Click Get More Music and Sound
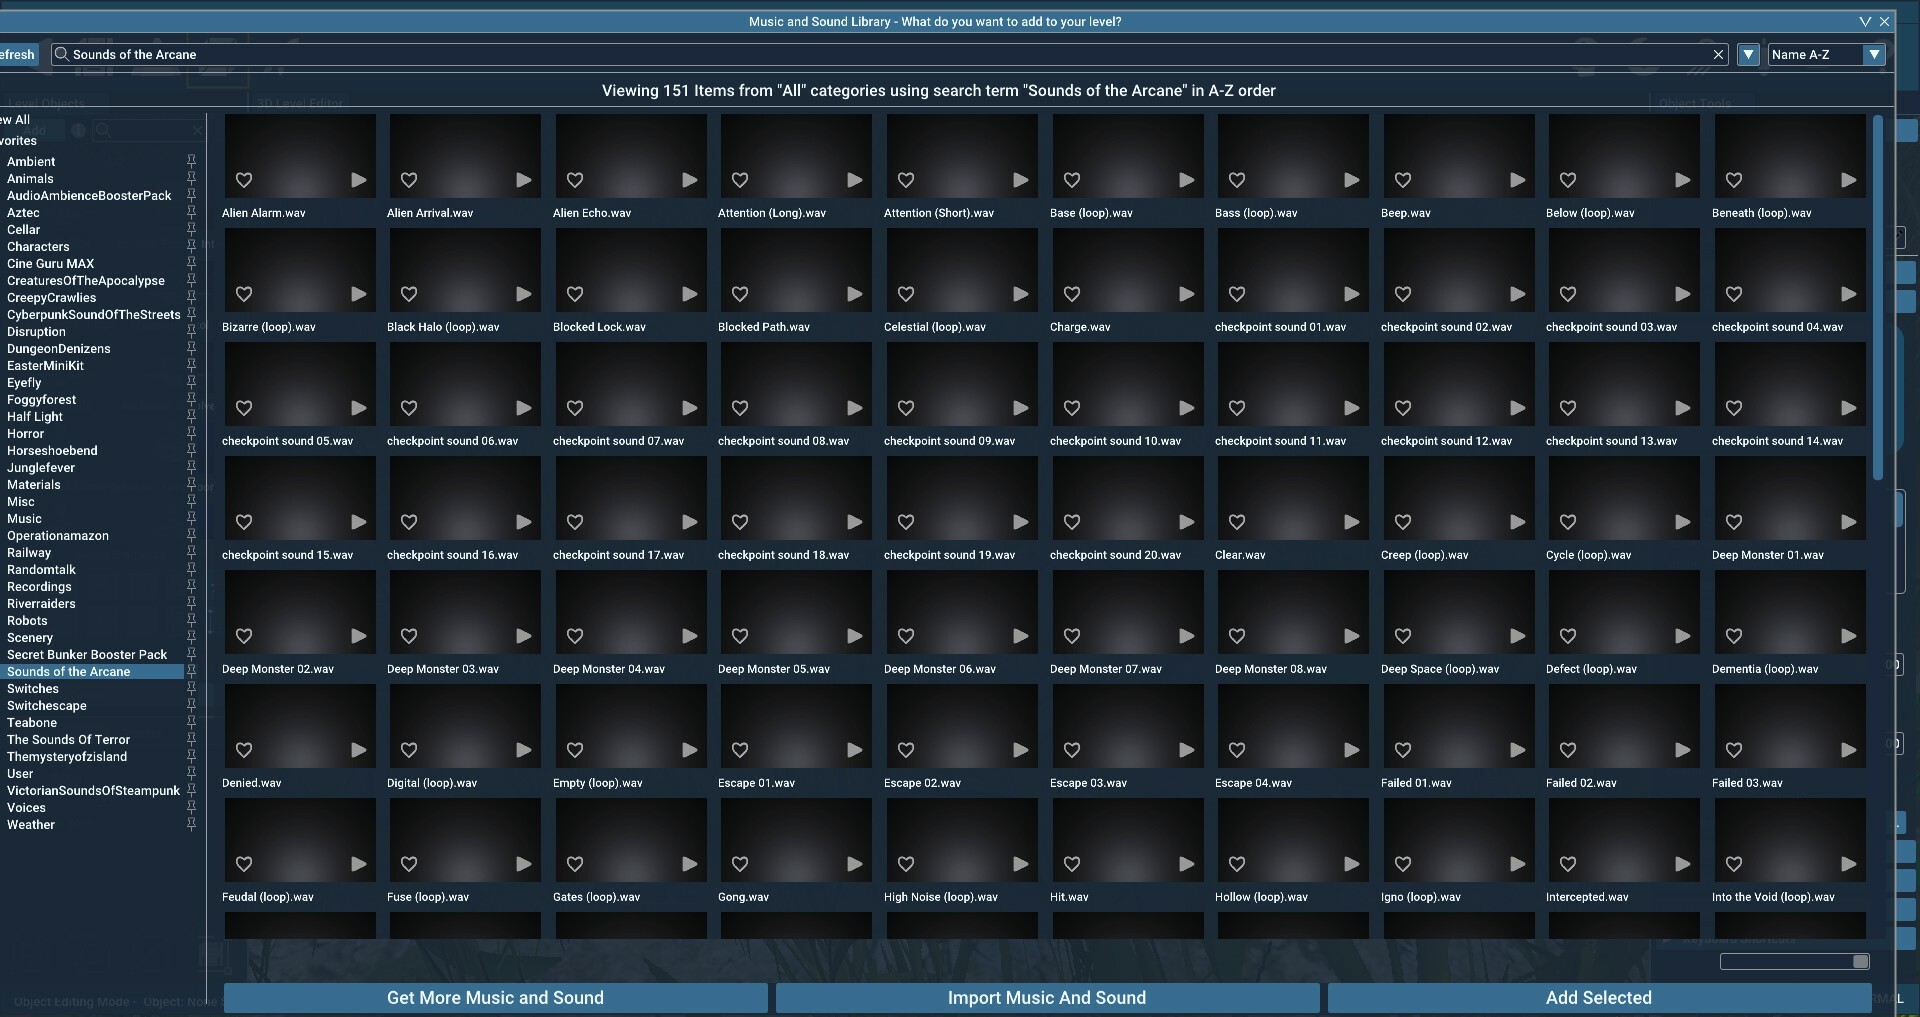 tap(495, 997)
